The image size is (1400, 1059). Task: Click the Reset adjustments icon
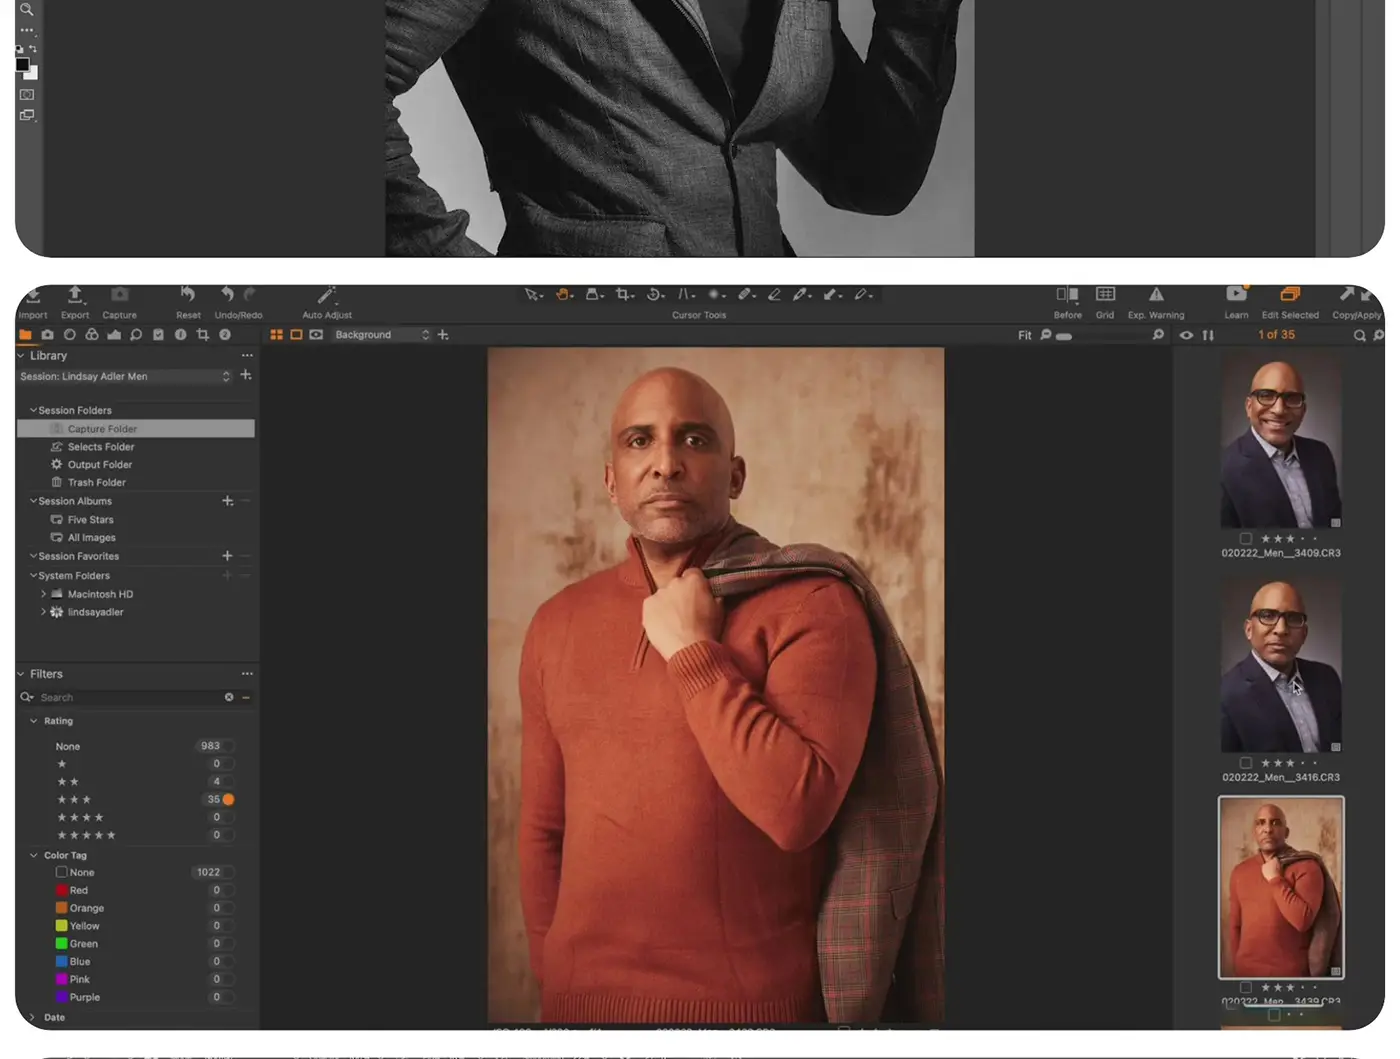188,294
